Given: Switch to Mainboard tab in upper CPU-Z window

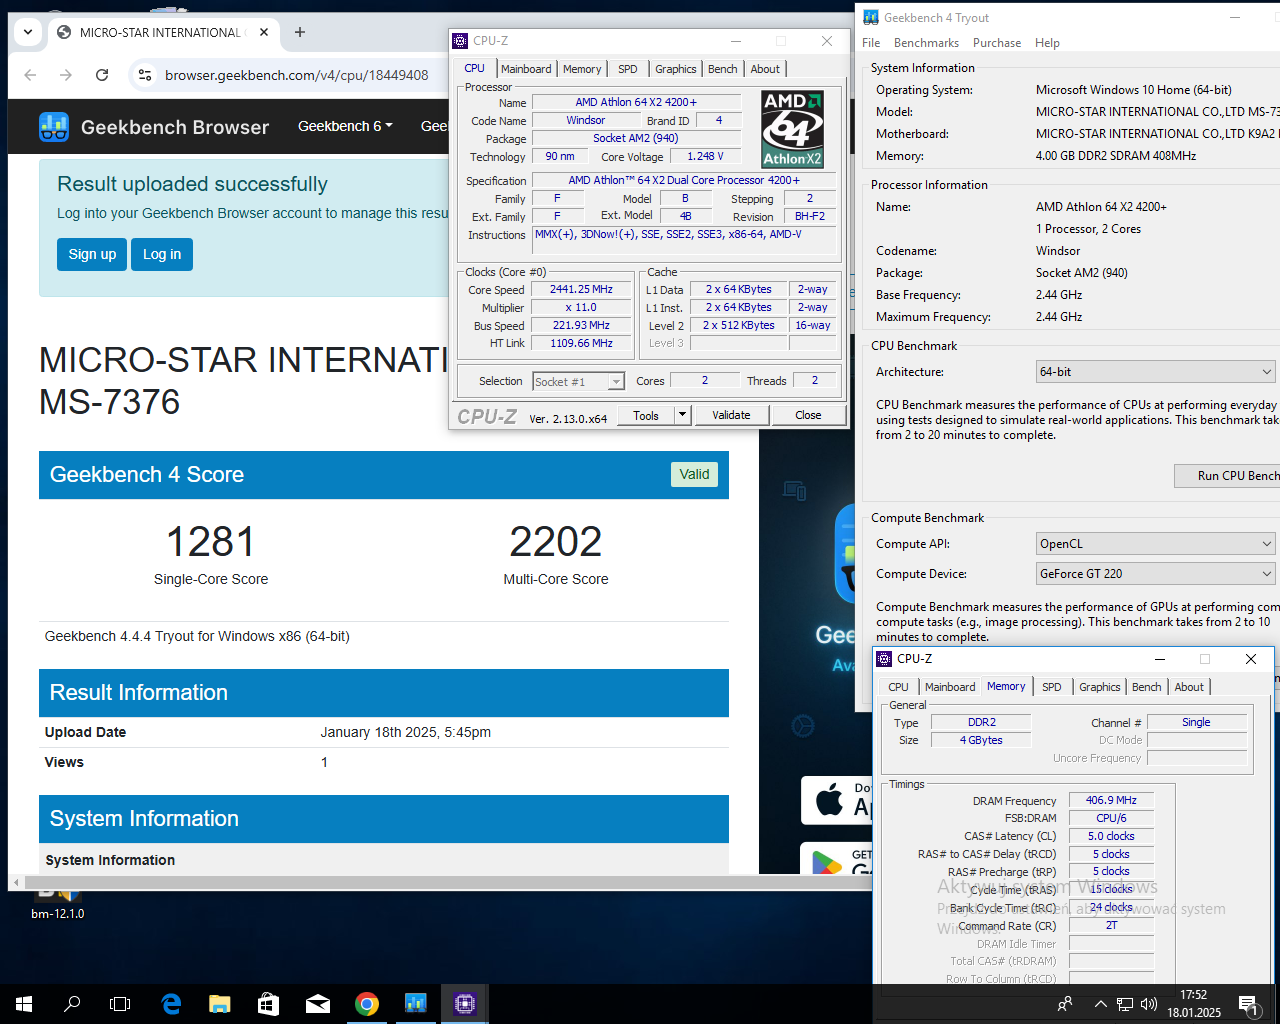Looking at the screenshot, I should (526, 69).
